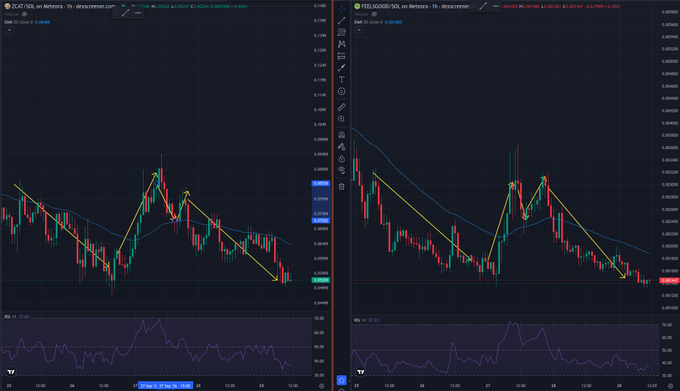Click green current price label on ZCAT axis
This screenshot has width=680, height=391.
pyautogui.click(x=321, y=280)
